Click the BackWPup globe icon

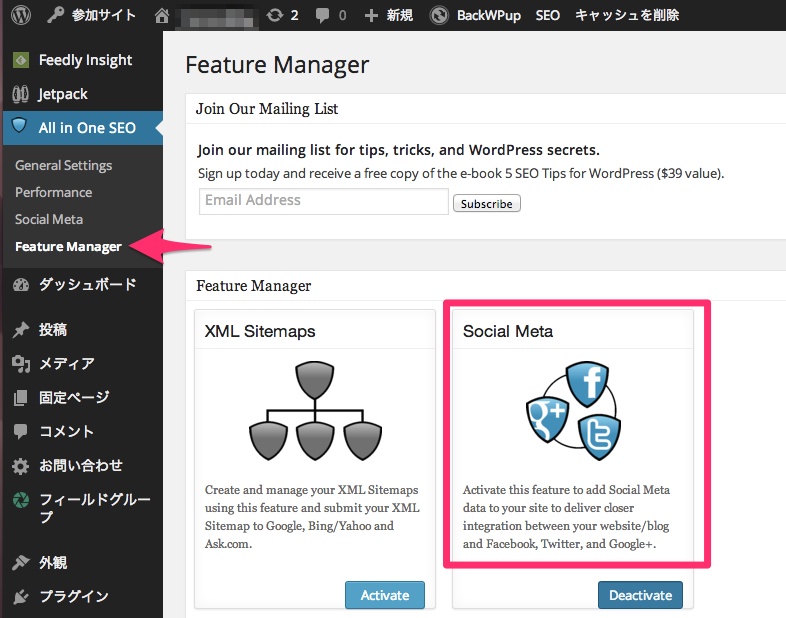(x=439, y=15)
